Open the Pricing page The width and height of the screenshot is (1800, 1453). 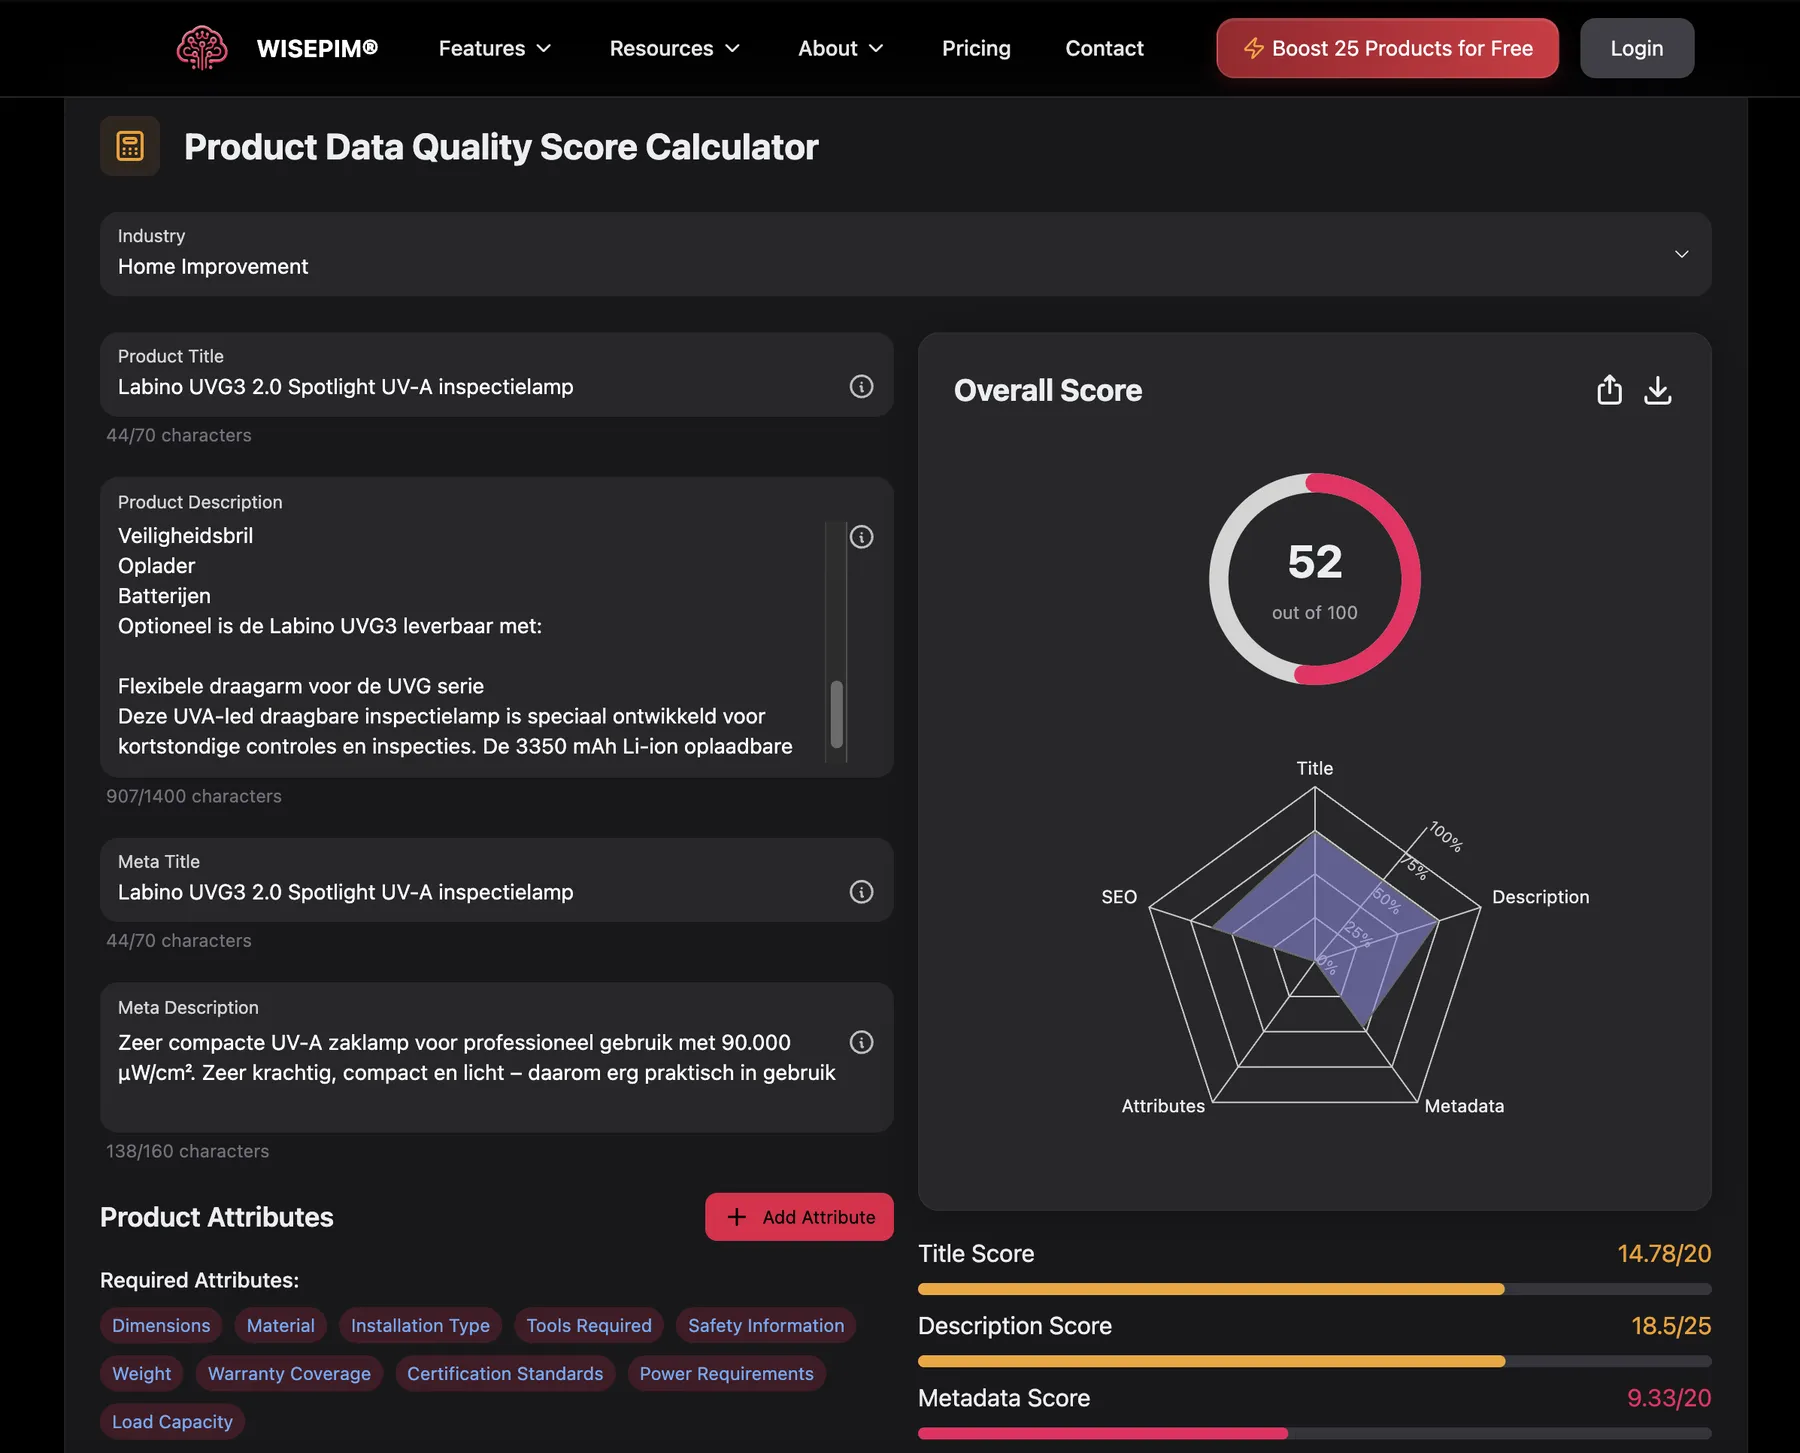pos(976,48)
